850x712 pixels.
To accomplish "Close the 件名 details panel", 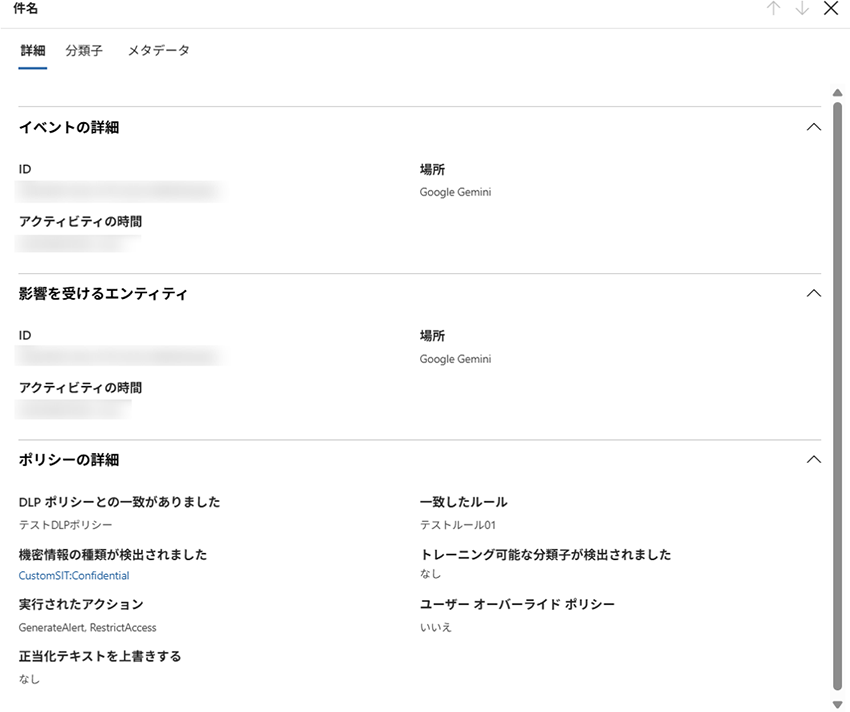I will click(x=830, y=9).
